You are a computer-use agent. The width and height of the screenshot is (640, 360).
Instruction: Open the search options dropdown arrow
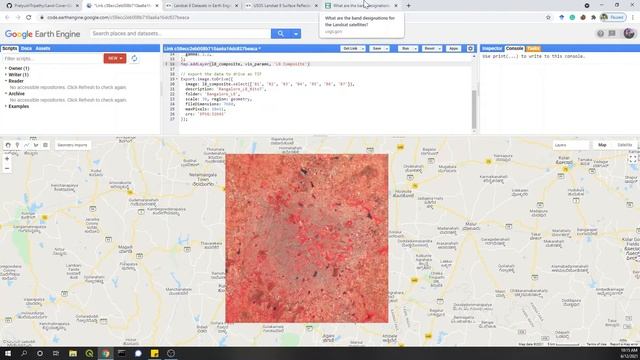(296, 33)
